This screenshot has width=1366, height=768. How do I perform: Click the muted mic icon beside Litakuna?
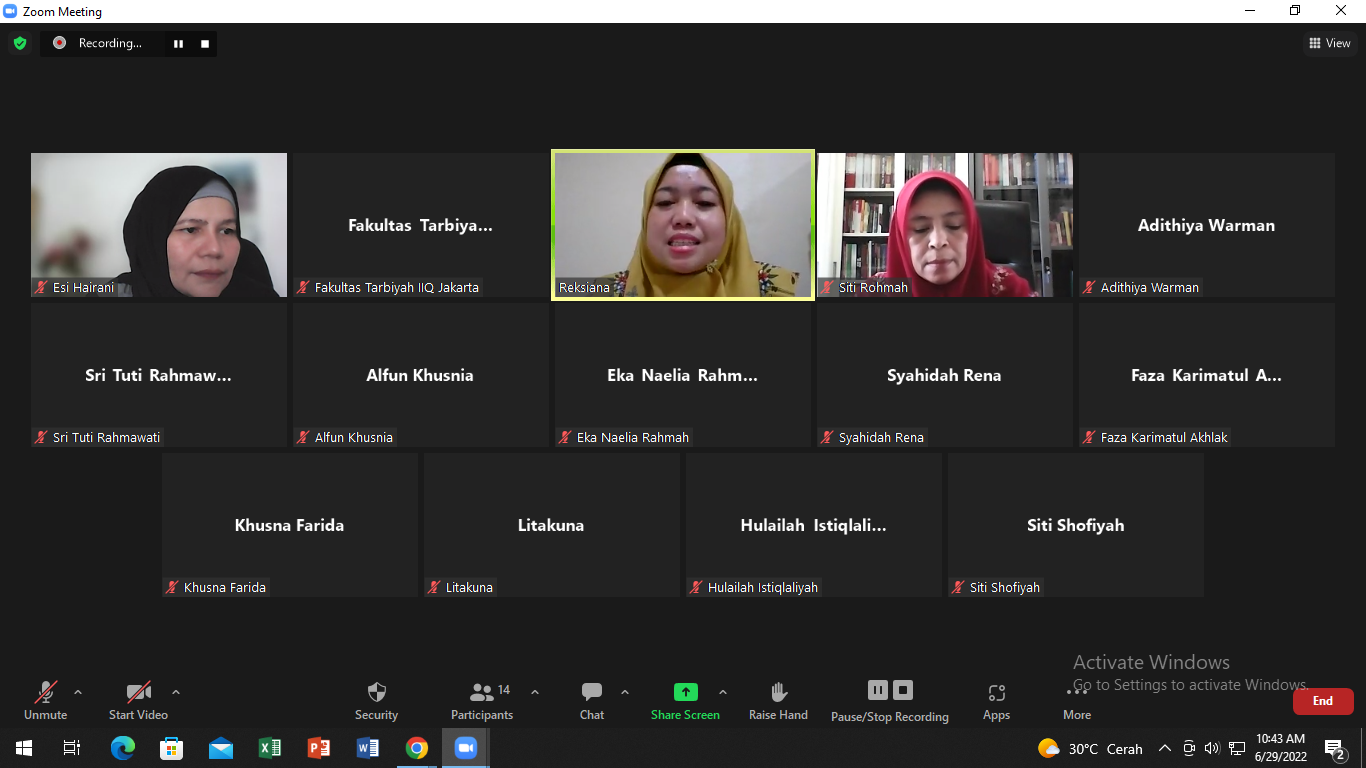[434, 587]
